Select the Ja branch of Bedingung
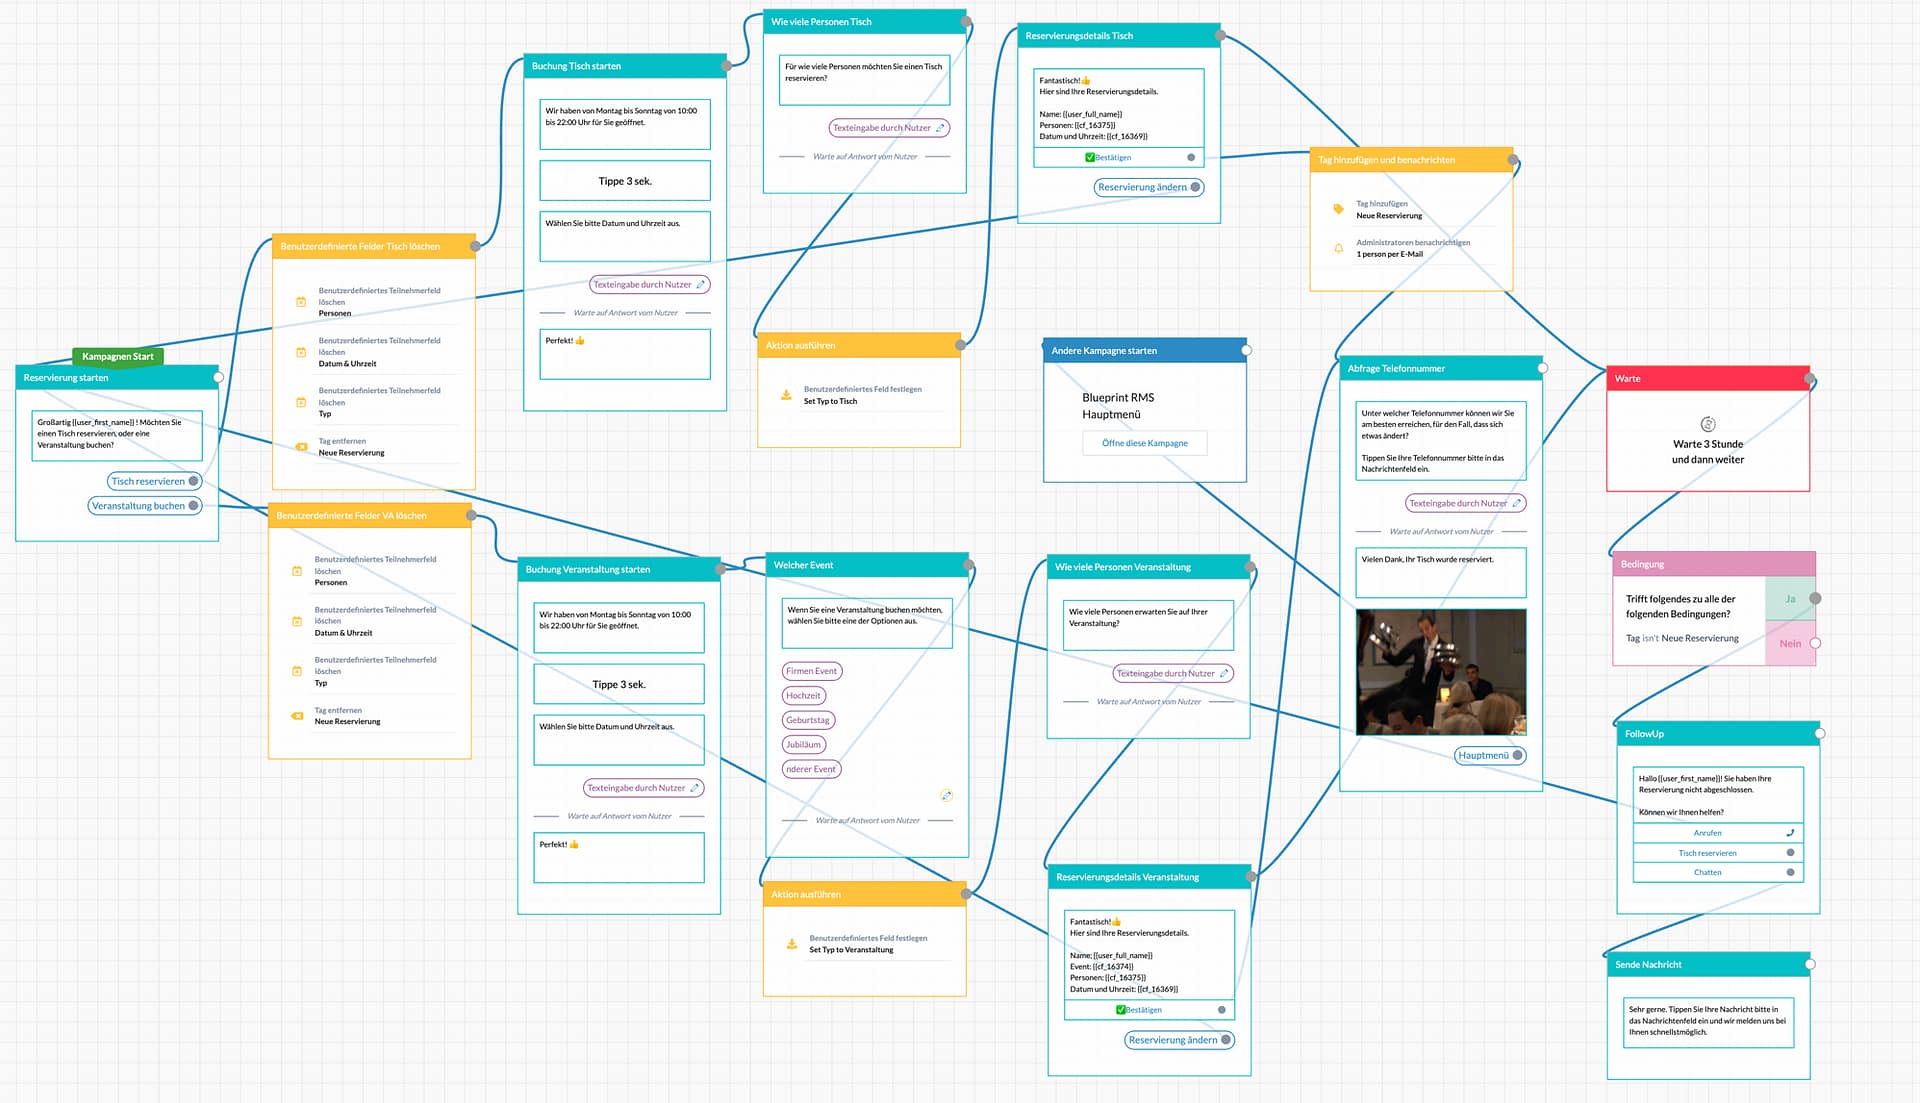1920x1103 pixels. [1789, 599]
